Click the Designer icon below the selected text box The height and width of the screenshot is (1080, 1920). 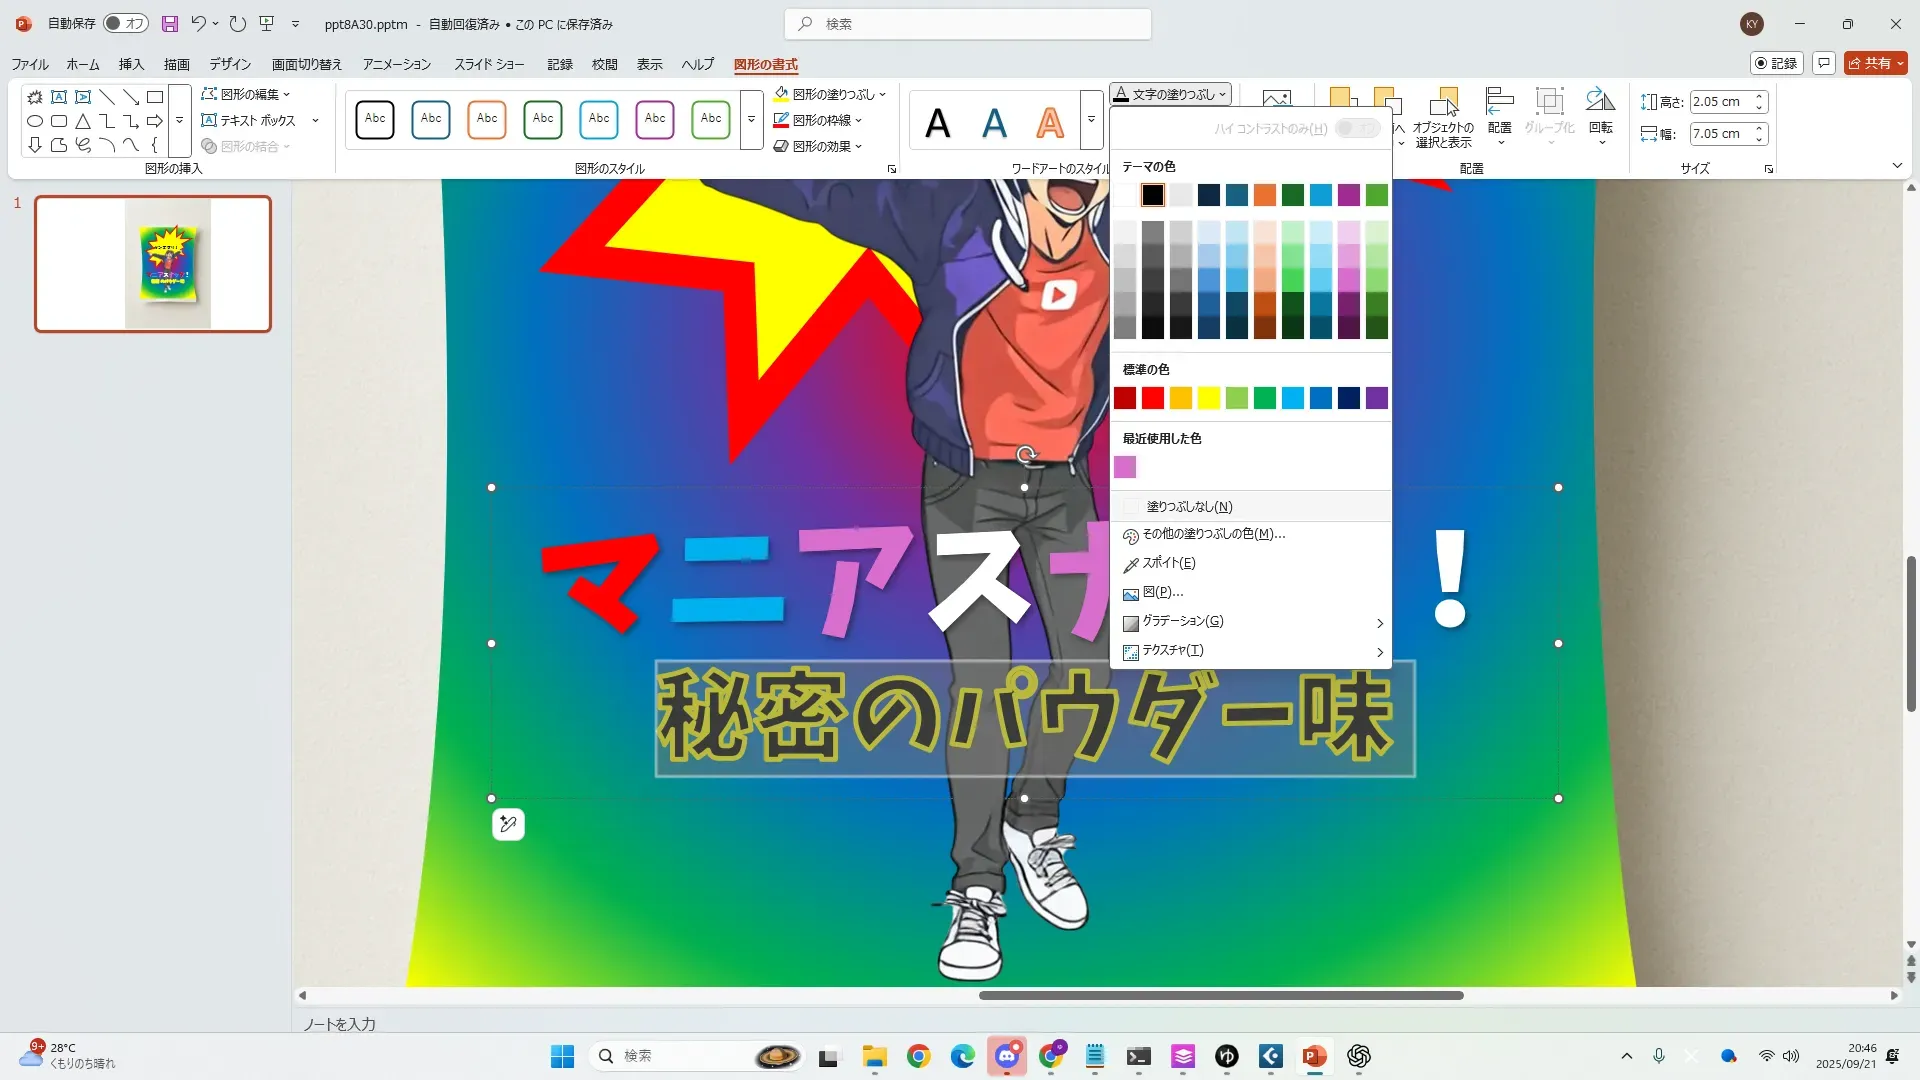[508, 824]
